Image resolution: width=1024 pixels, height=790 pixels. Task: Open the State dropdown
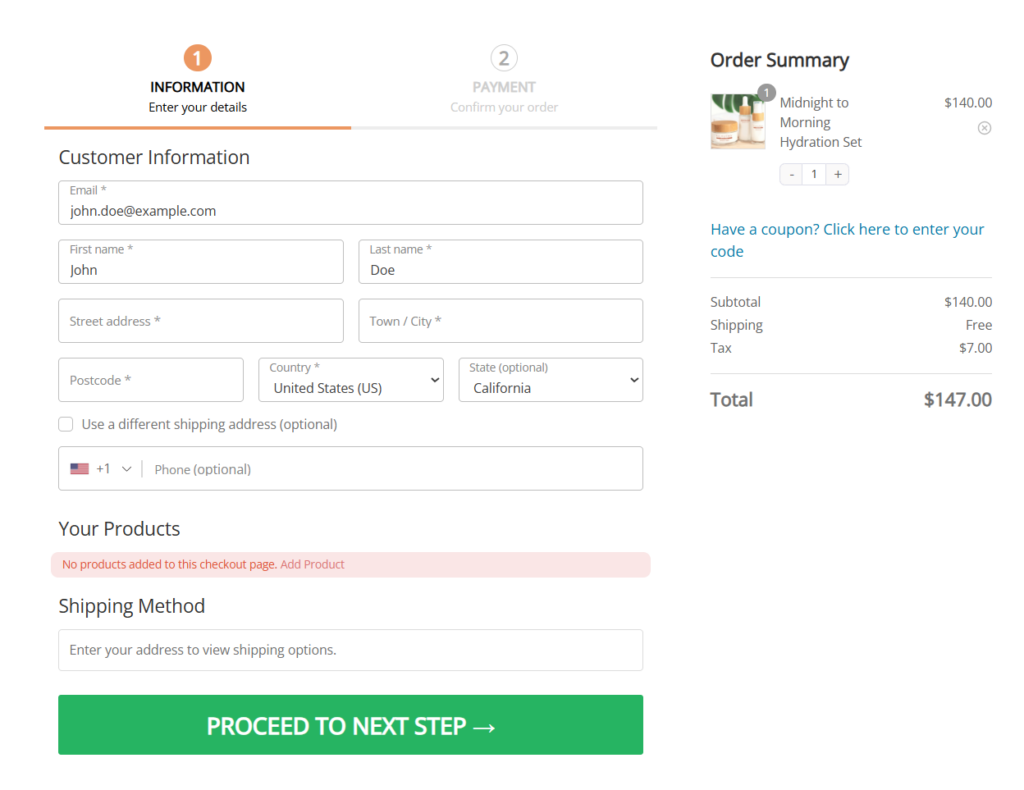[550, 380]
